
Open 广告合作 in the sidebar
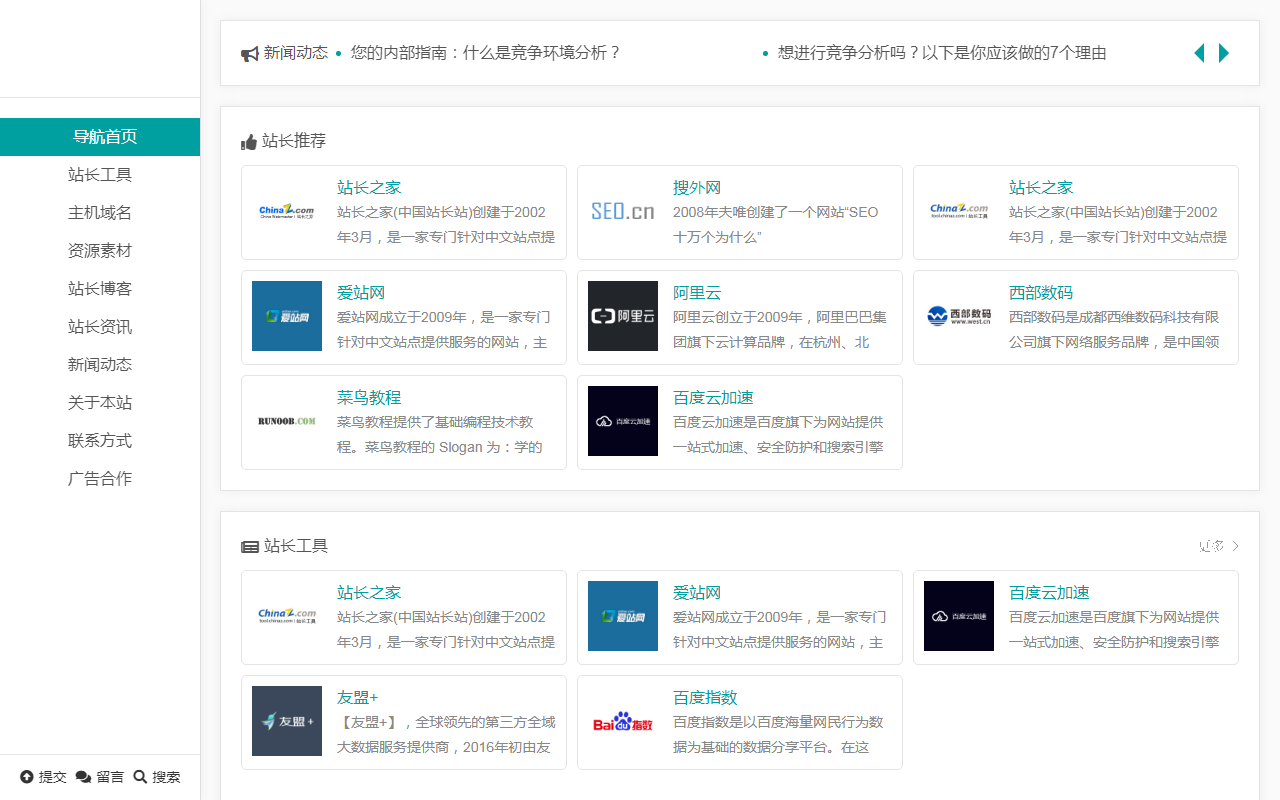click(100, 479)
